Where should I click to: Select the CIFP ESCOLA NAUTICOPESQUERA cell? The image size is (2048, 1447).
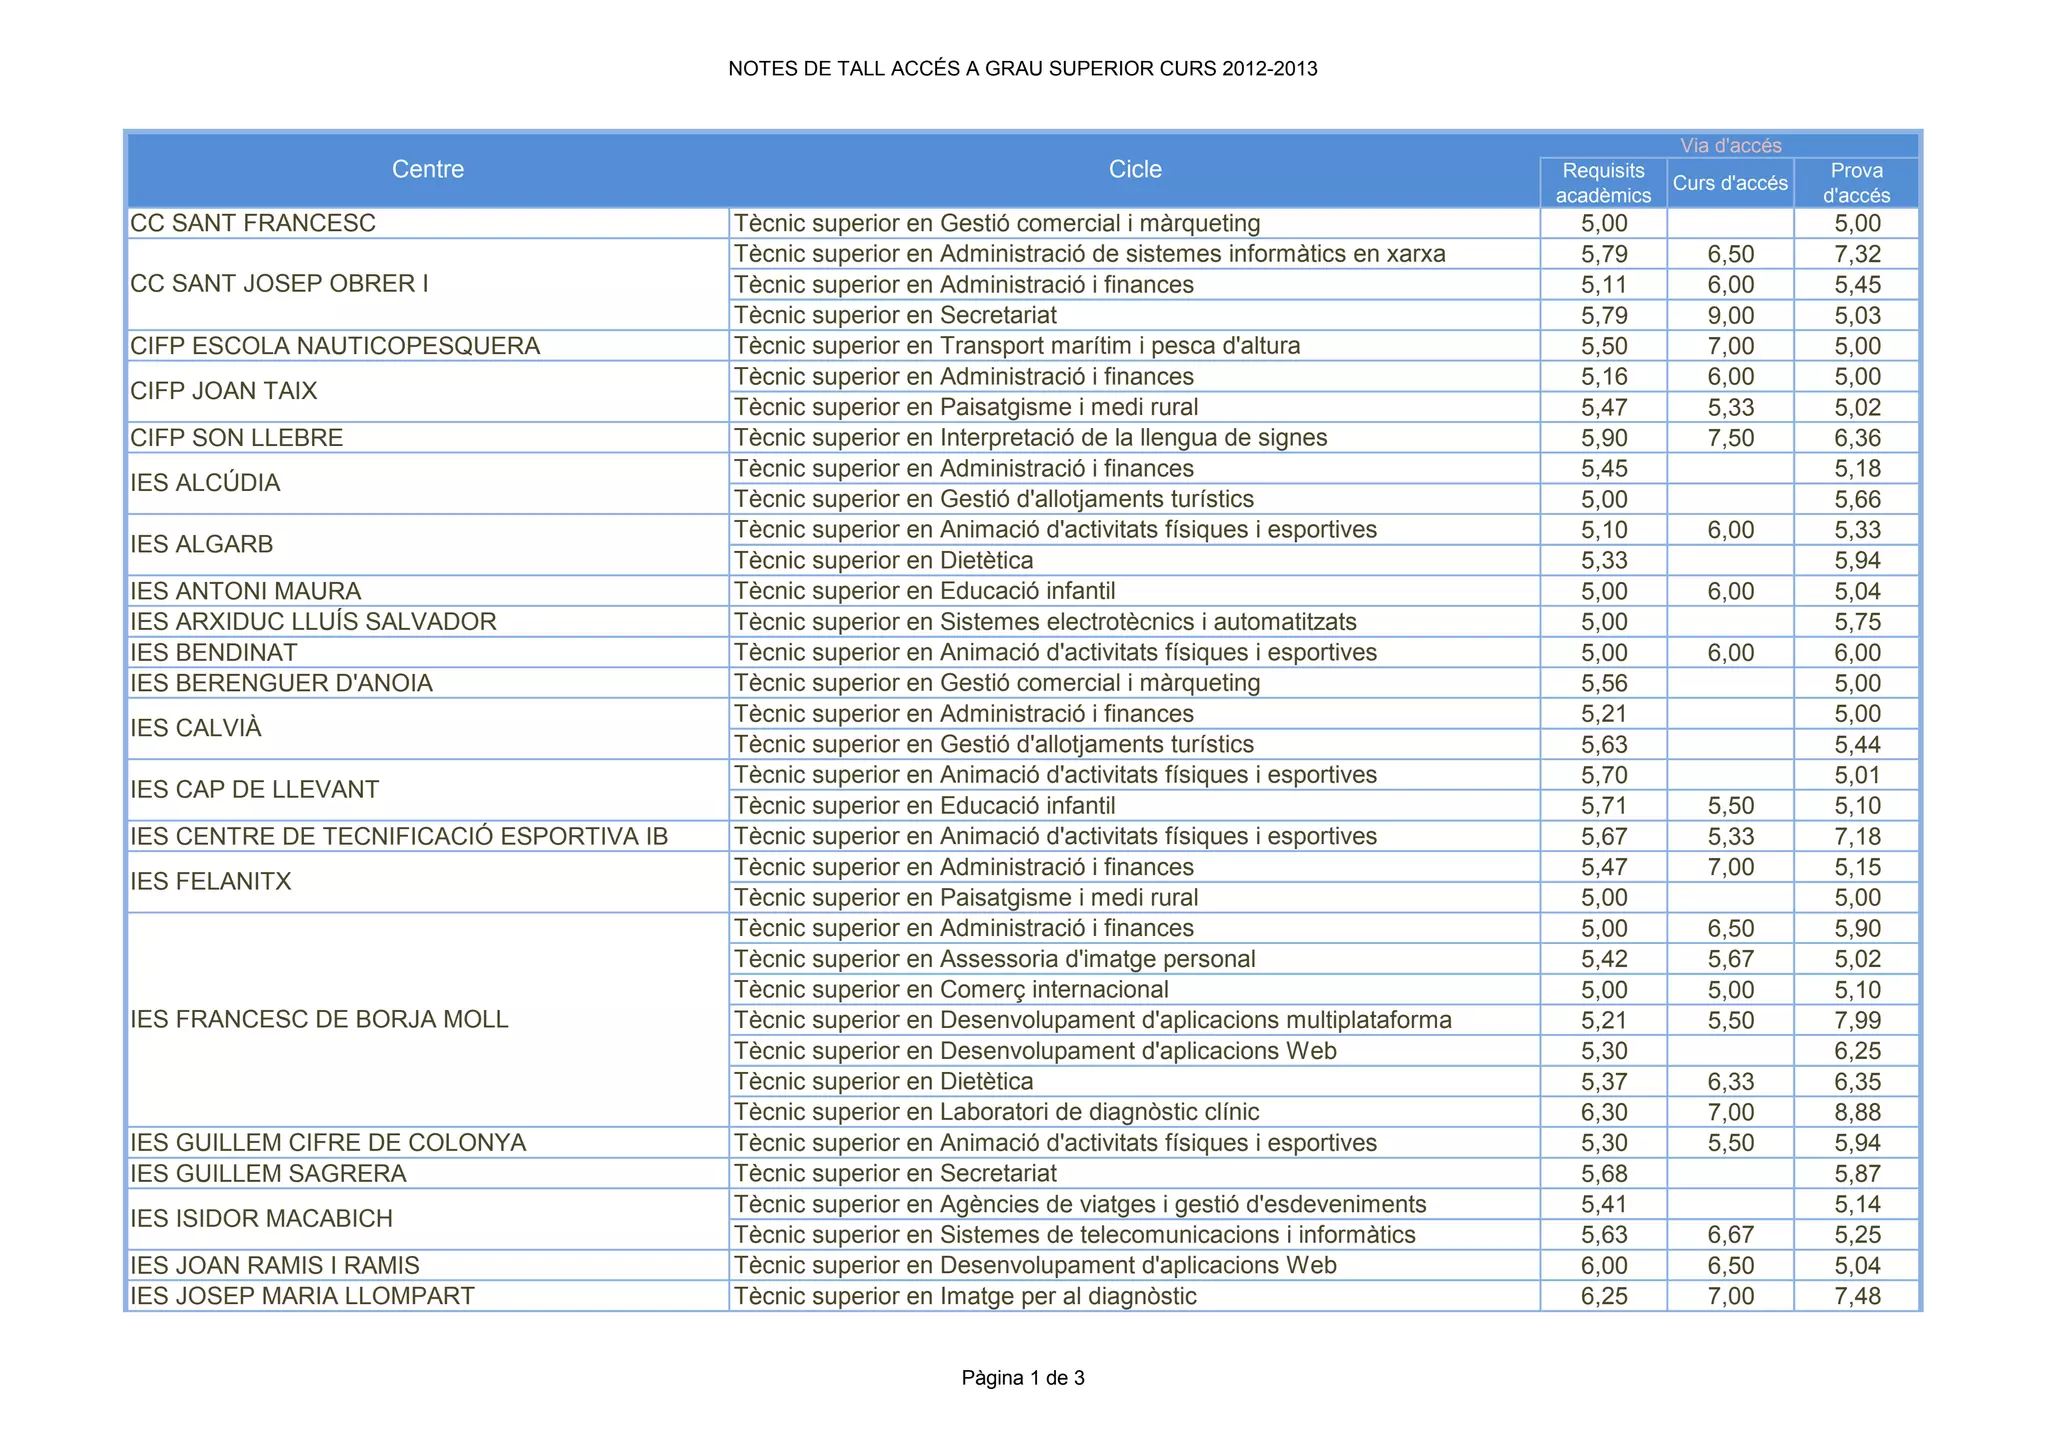335,346
